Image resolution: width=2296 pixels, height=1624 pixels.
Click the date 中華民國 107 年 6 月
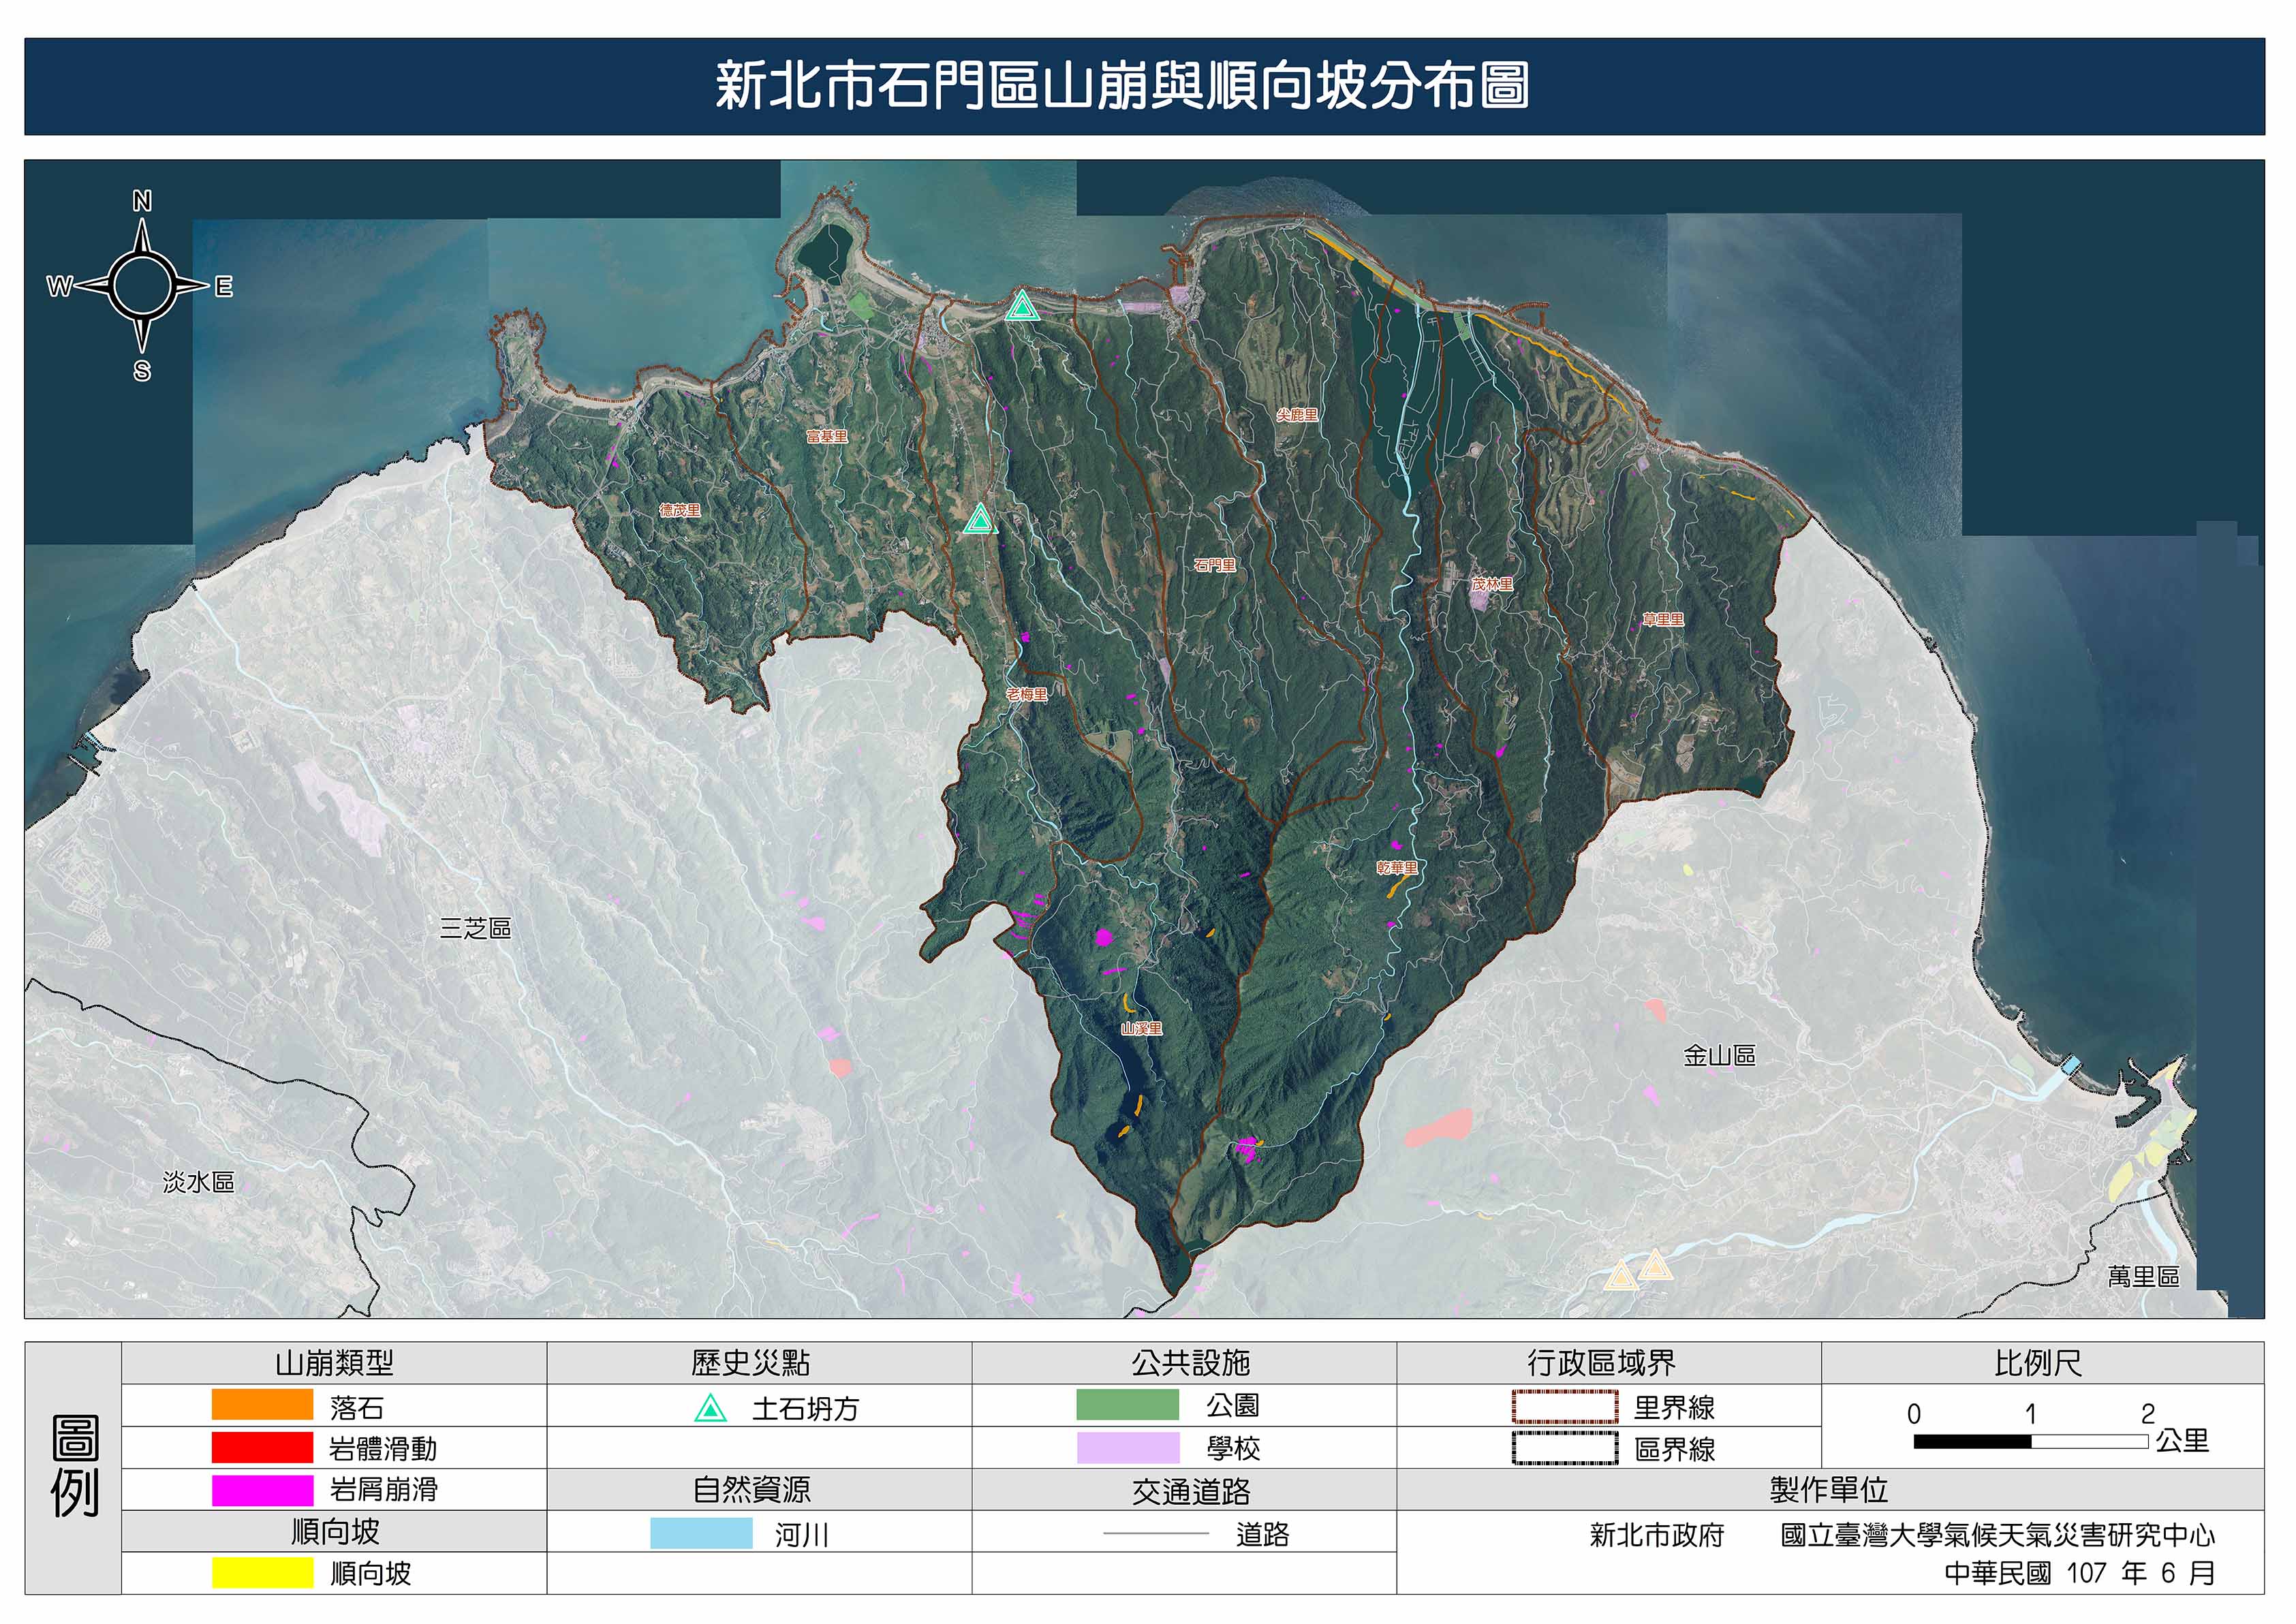pyautogui.click(x=2080, y=1573)
